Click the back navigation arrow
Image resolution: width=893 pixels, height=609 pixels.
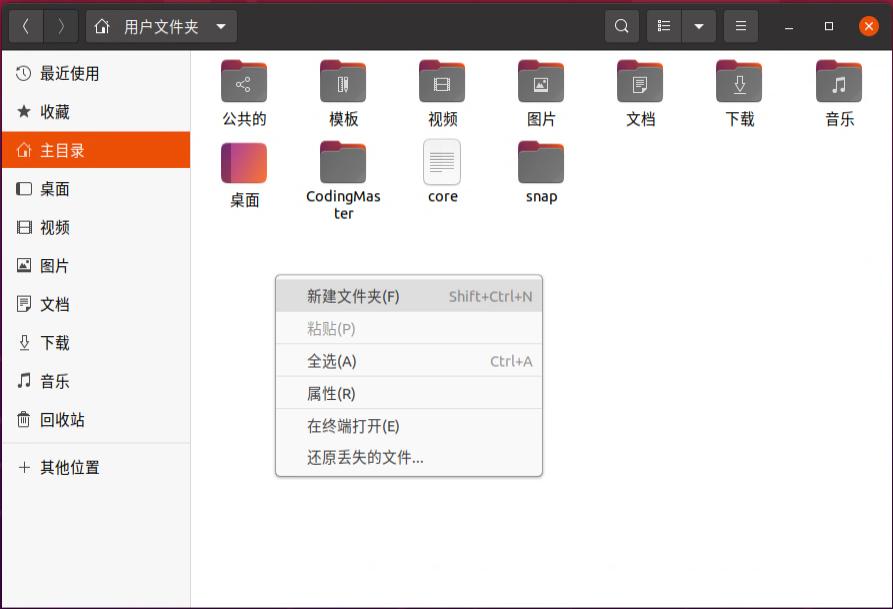coord(26,26)
